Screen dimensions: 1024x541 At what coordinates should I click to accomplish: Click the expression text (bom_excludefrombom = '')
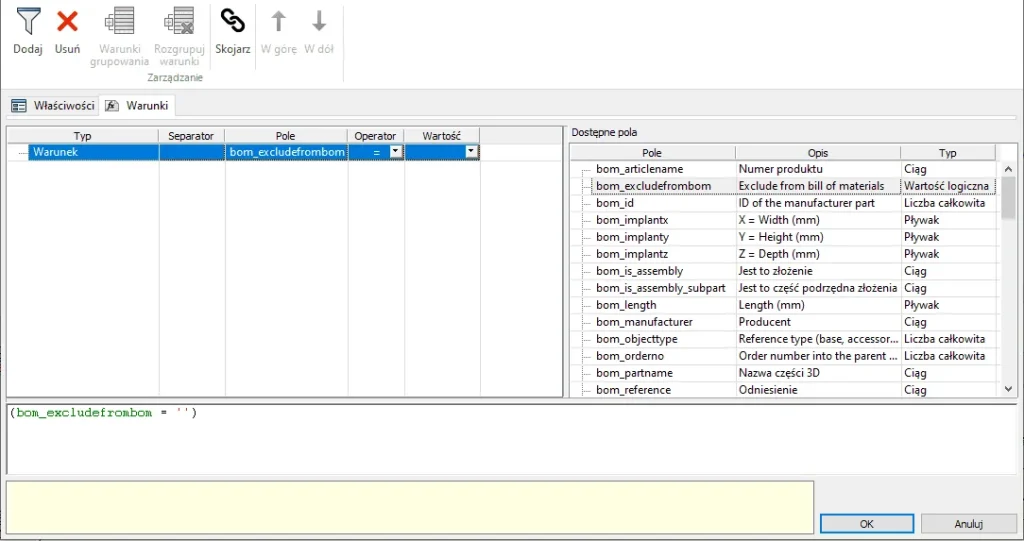(x=103, y=412)
